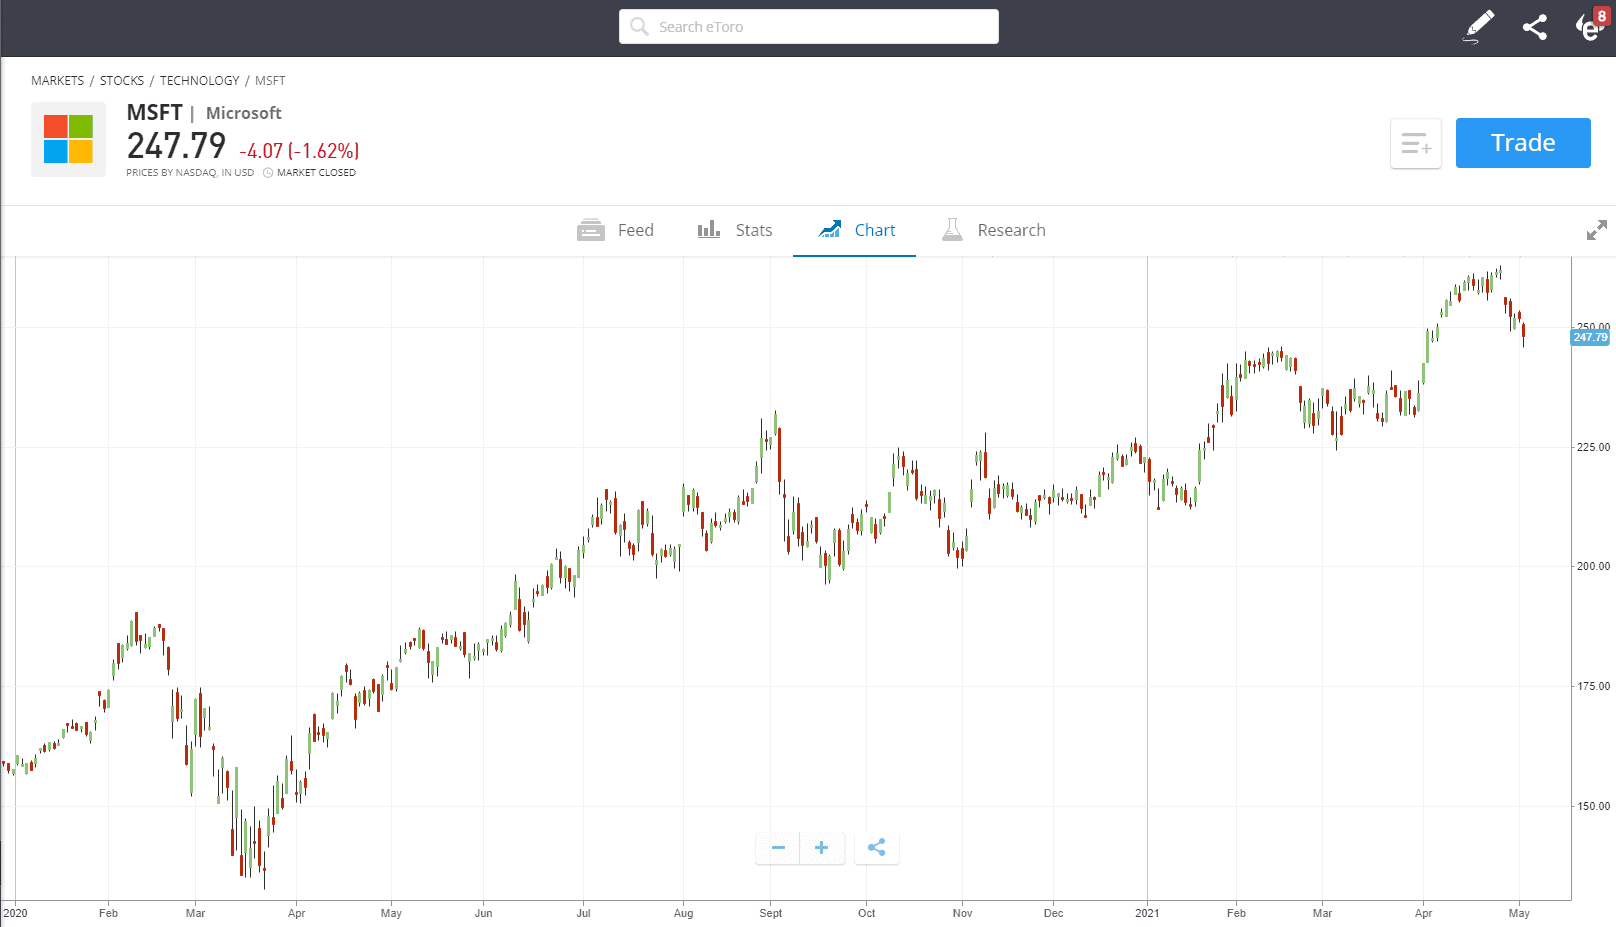Click the large 247.79 price

[x=177, y=147]
